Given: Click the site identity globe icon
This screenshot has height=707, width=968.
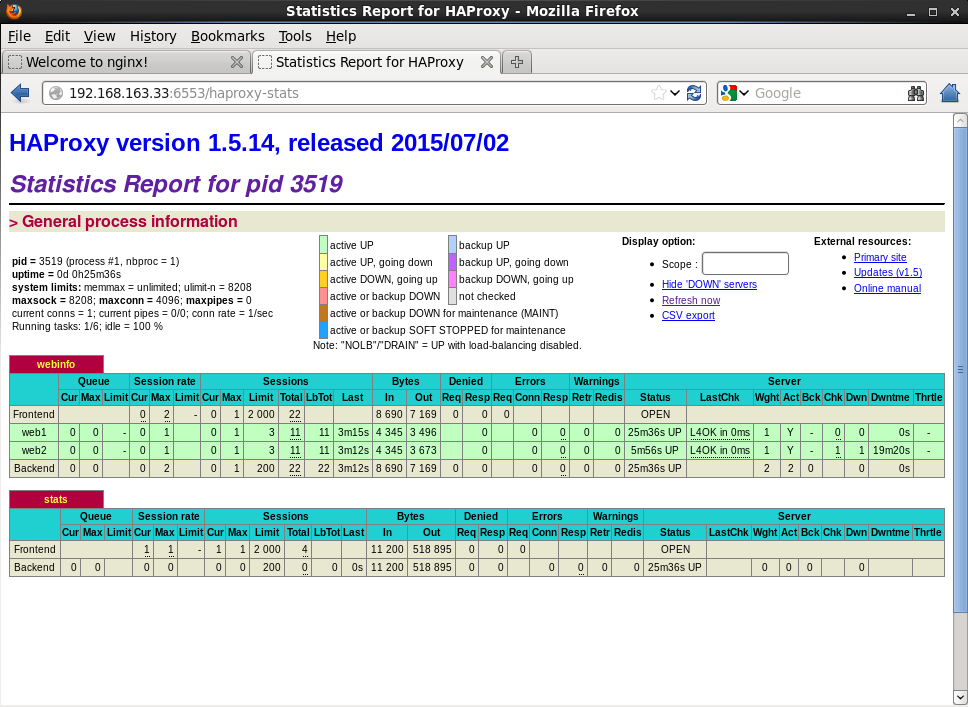Looking at the screenshot, I should coord(56,93).
